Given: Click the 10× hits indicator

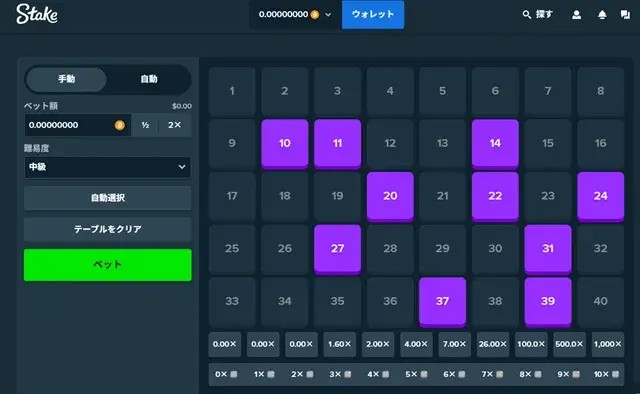Looking at the screenshot, I should (606, 374).
